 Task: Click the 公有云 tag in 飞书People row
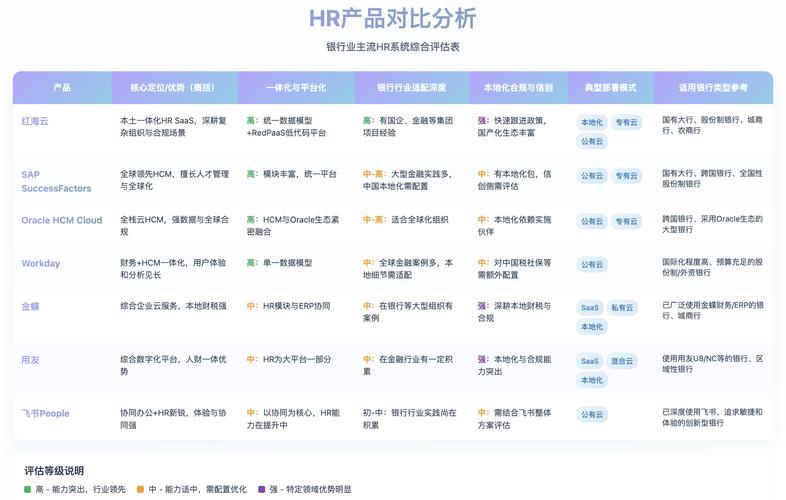click(592, 415)
